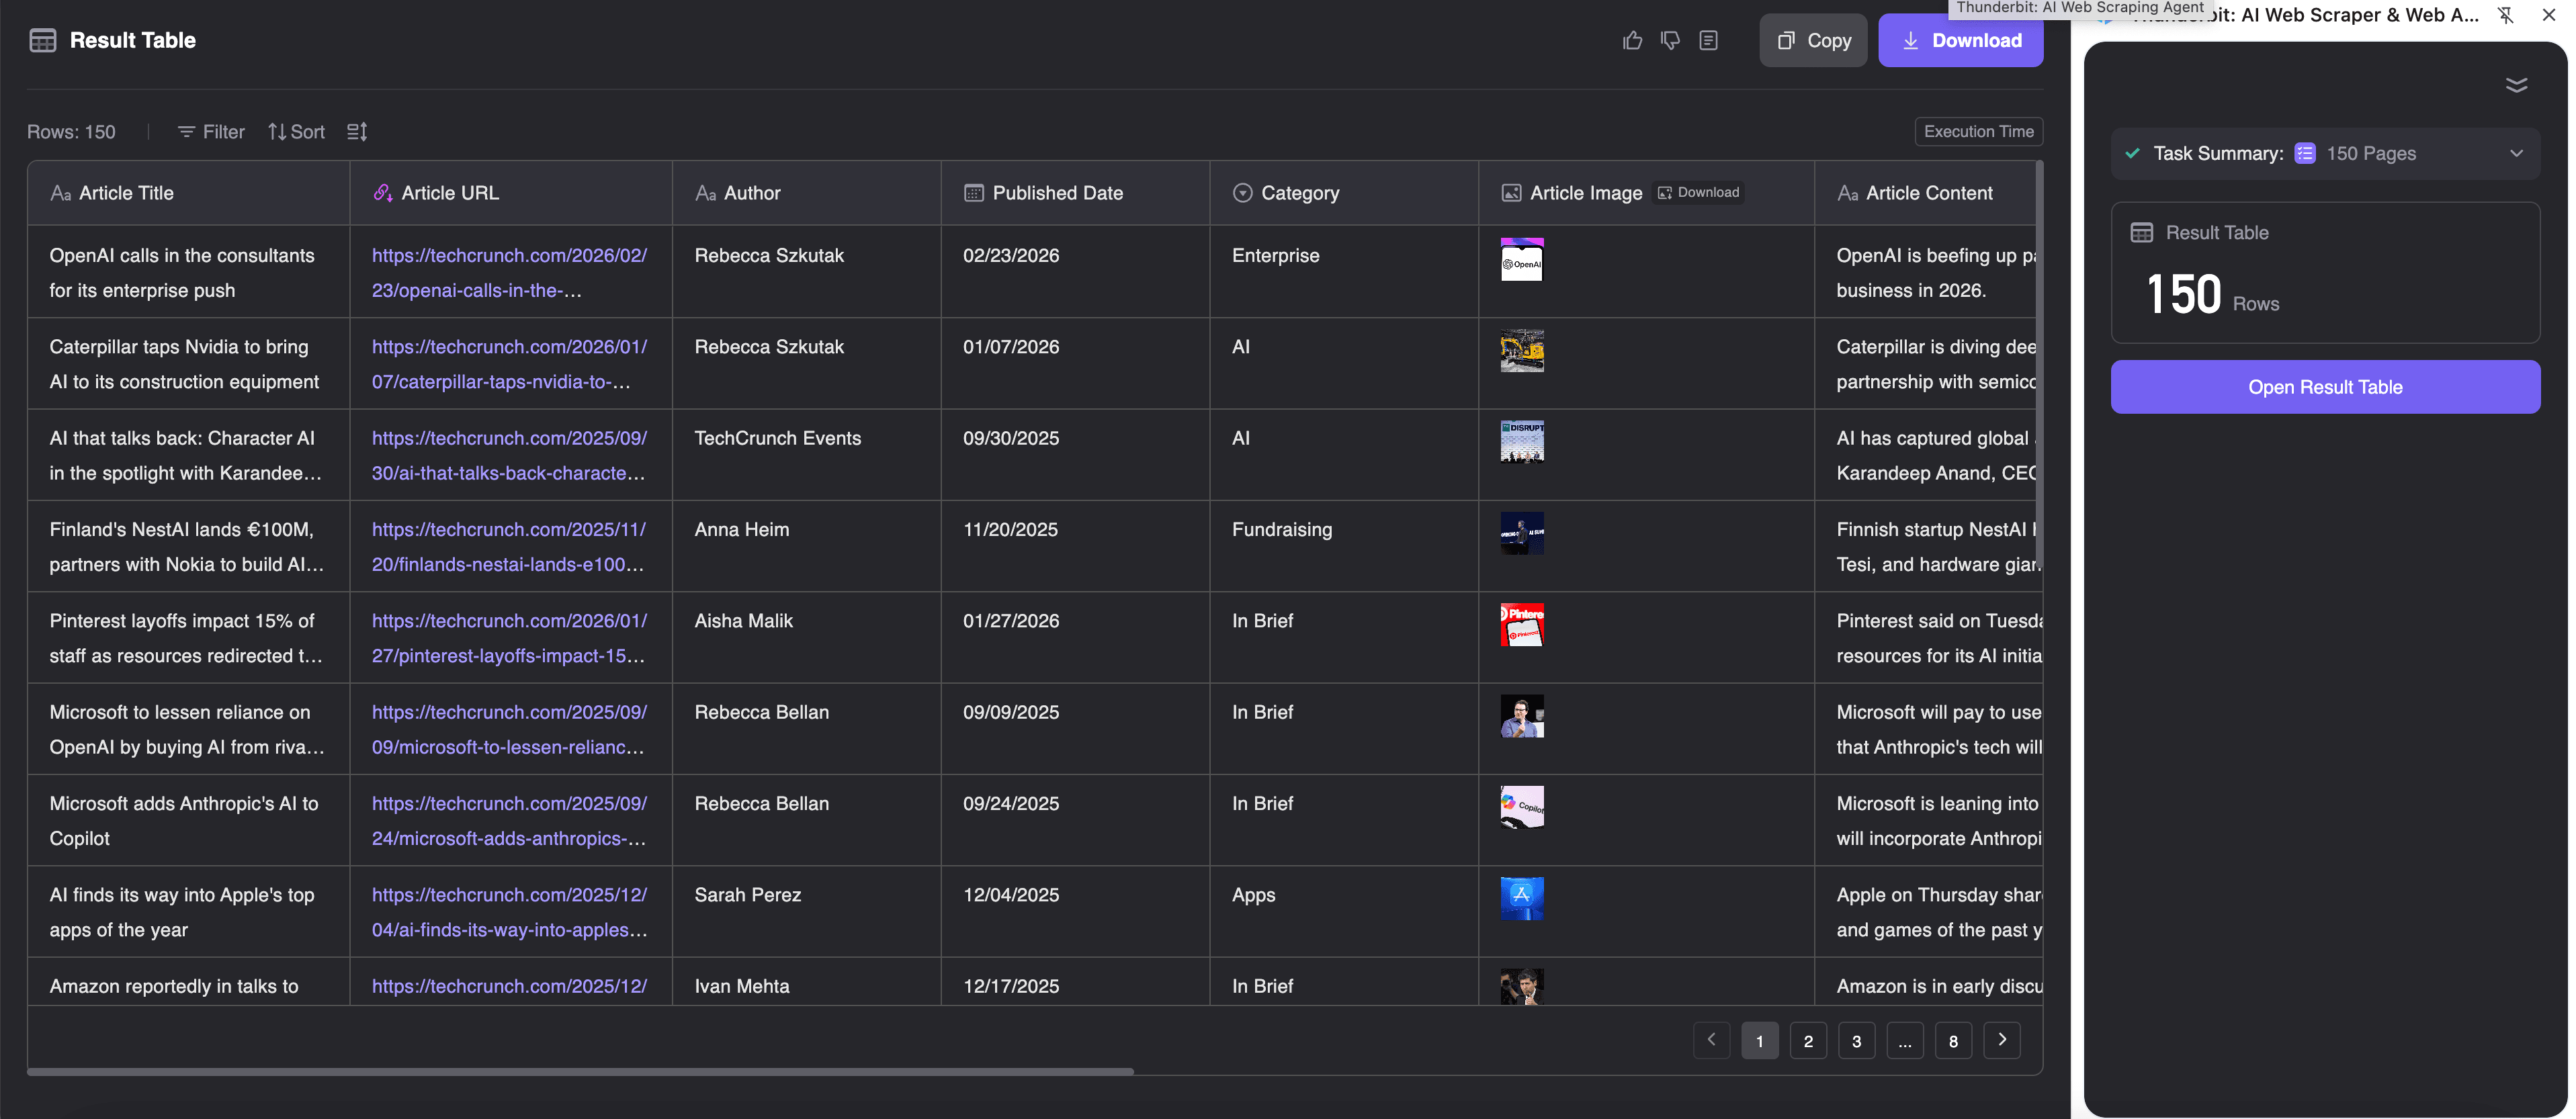
Task: Open the Sort options
Action: [296, 131]
